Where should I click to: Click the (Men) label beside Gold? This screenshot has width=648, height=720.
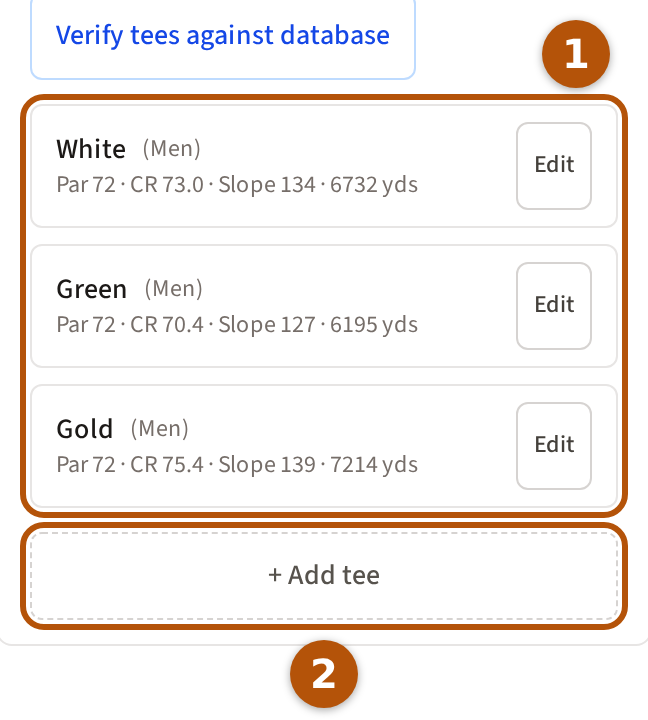coord(159,429)
